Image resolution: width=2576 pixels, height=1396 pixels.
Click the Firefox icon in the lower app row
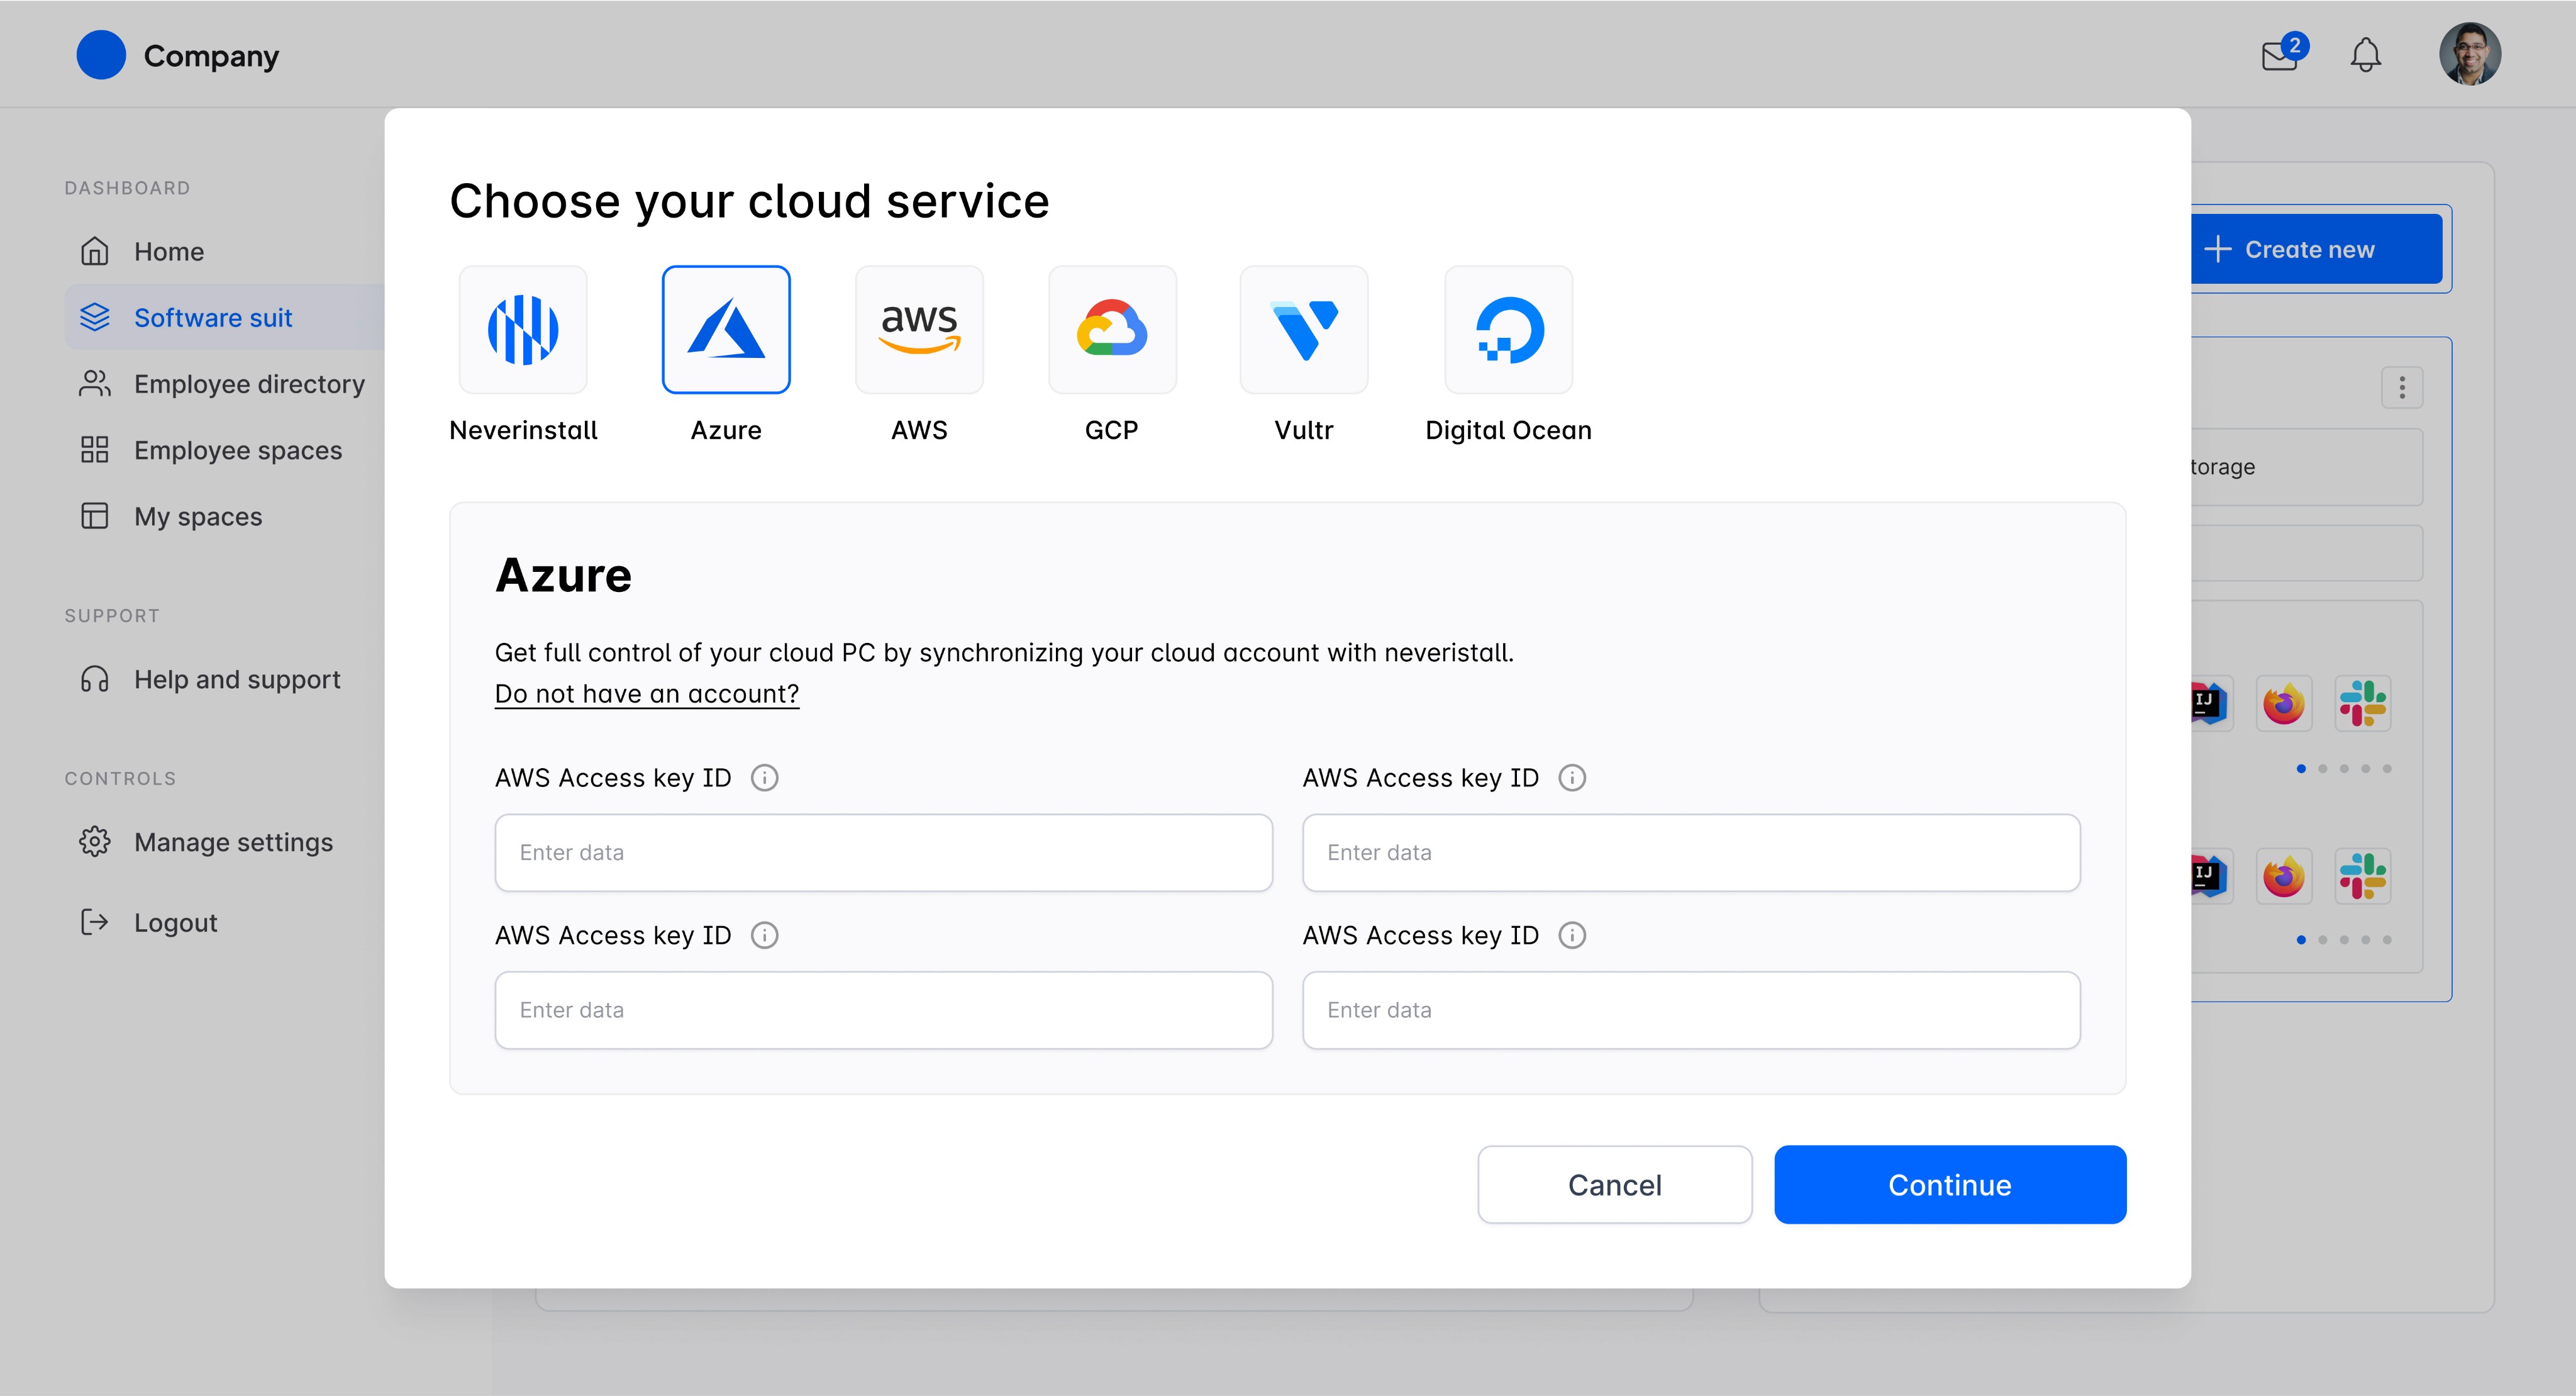2284,876
